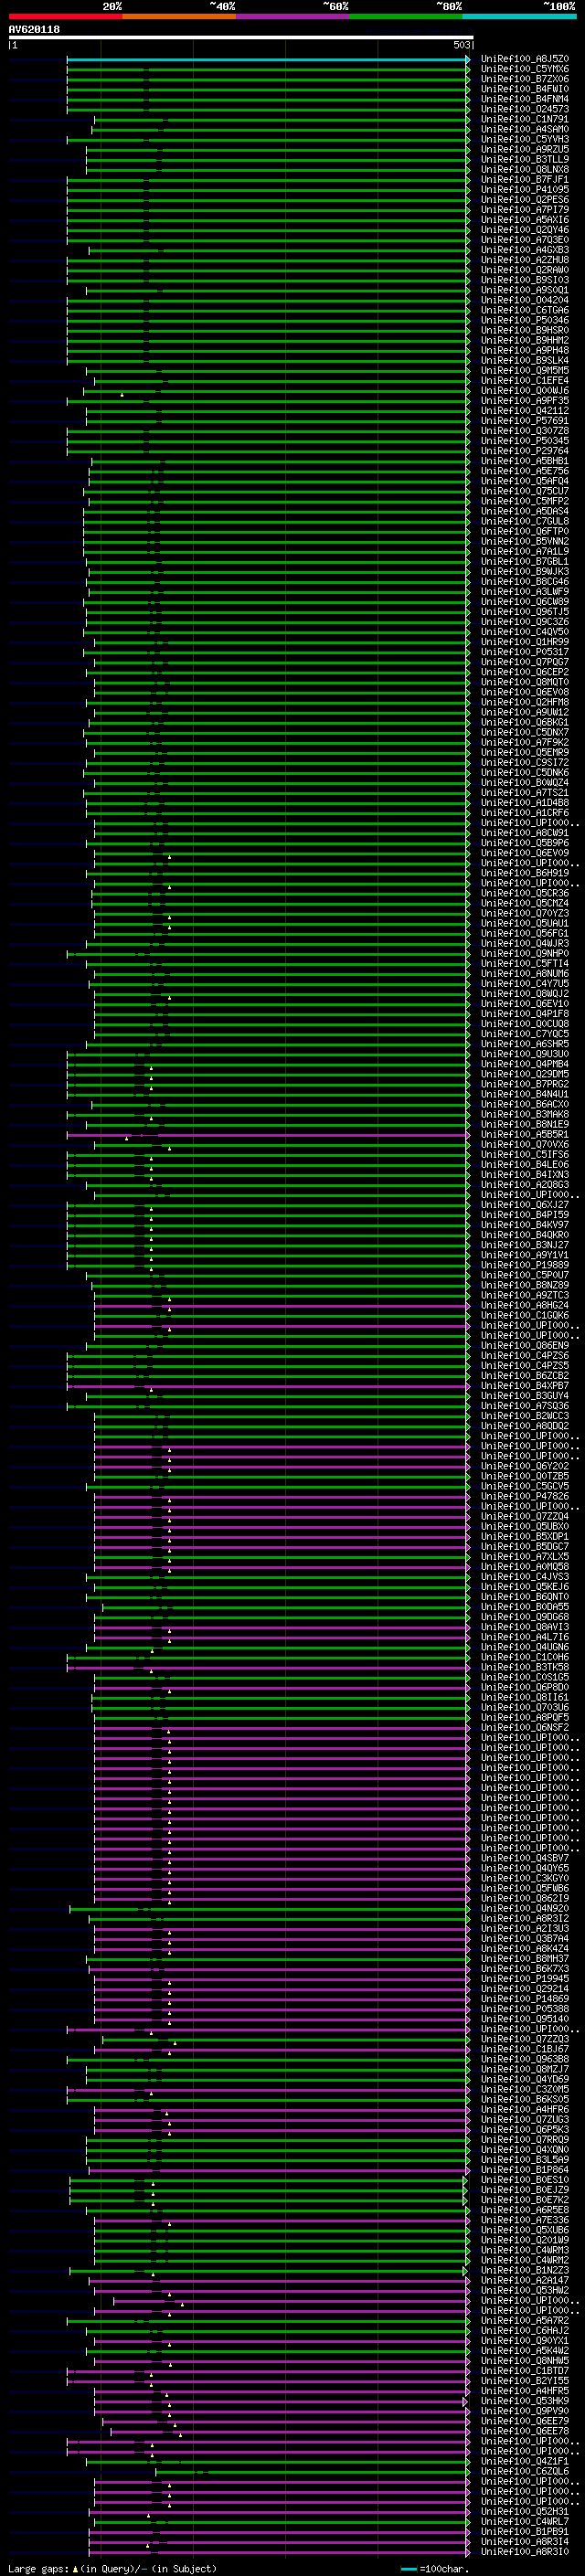Click hit label UniRef100_A5B5R1

524,1135
